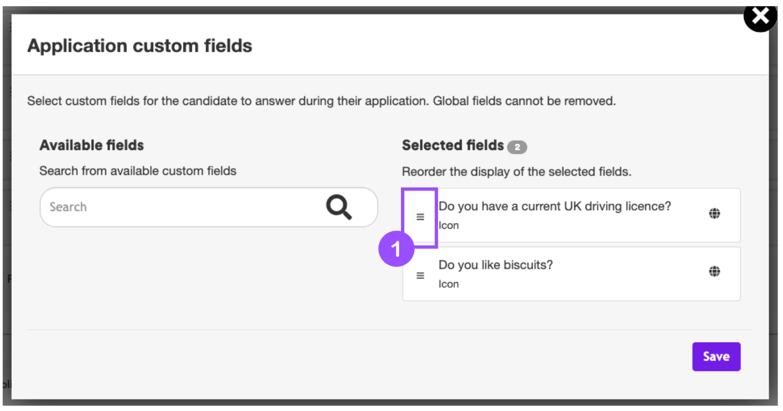Screen dimensions: 783x411
Task: Click globe icon on driving licence field
Action: (714, 214)
